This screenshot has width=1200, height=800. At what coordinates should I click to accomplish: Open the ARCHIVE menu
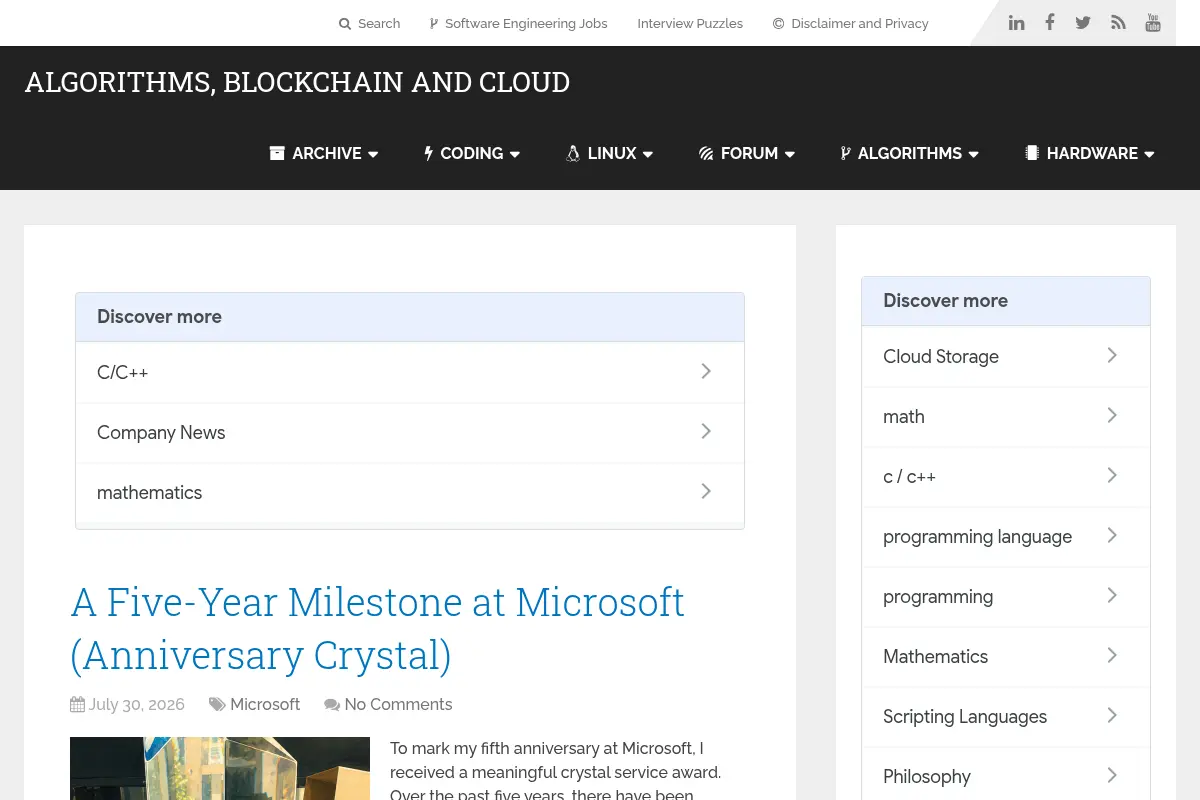324,153
